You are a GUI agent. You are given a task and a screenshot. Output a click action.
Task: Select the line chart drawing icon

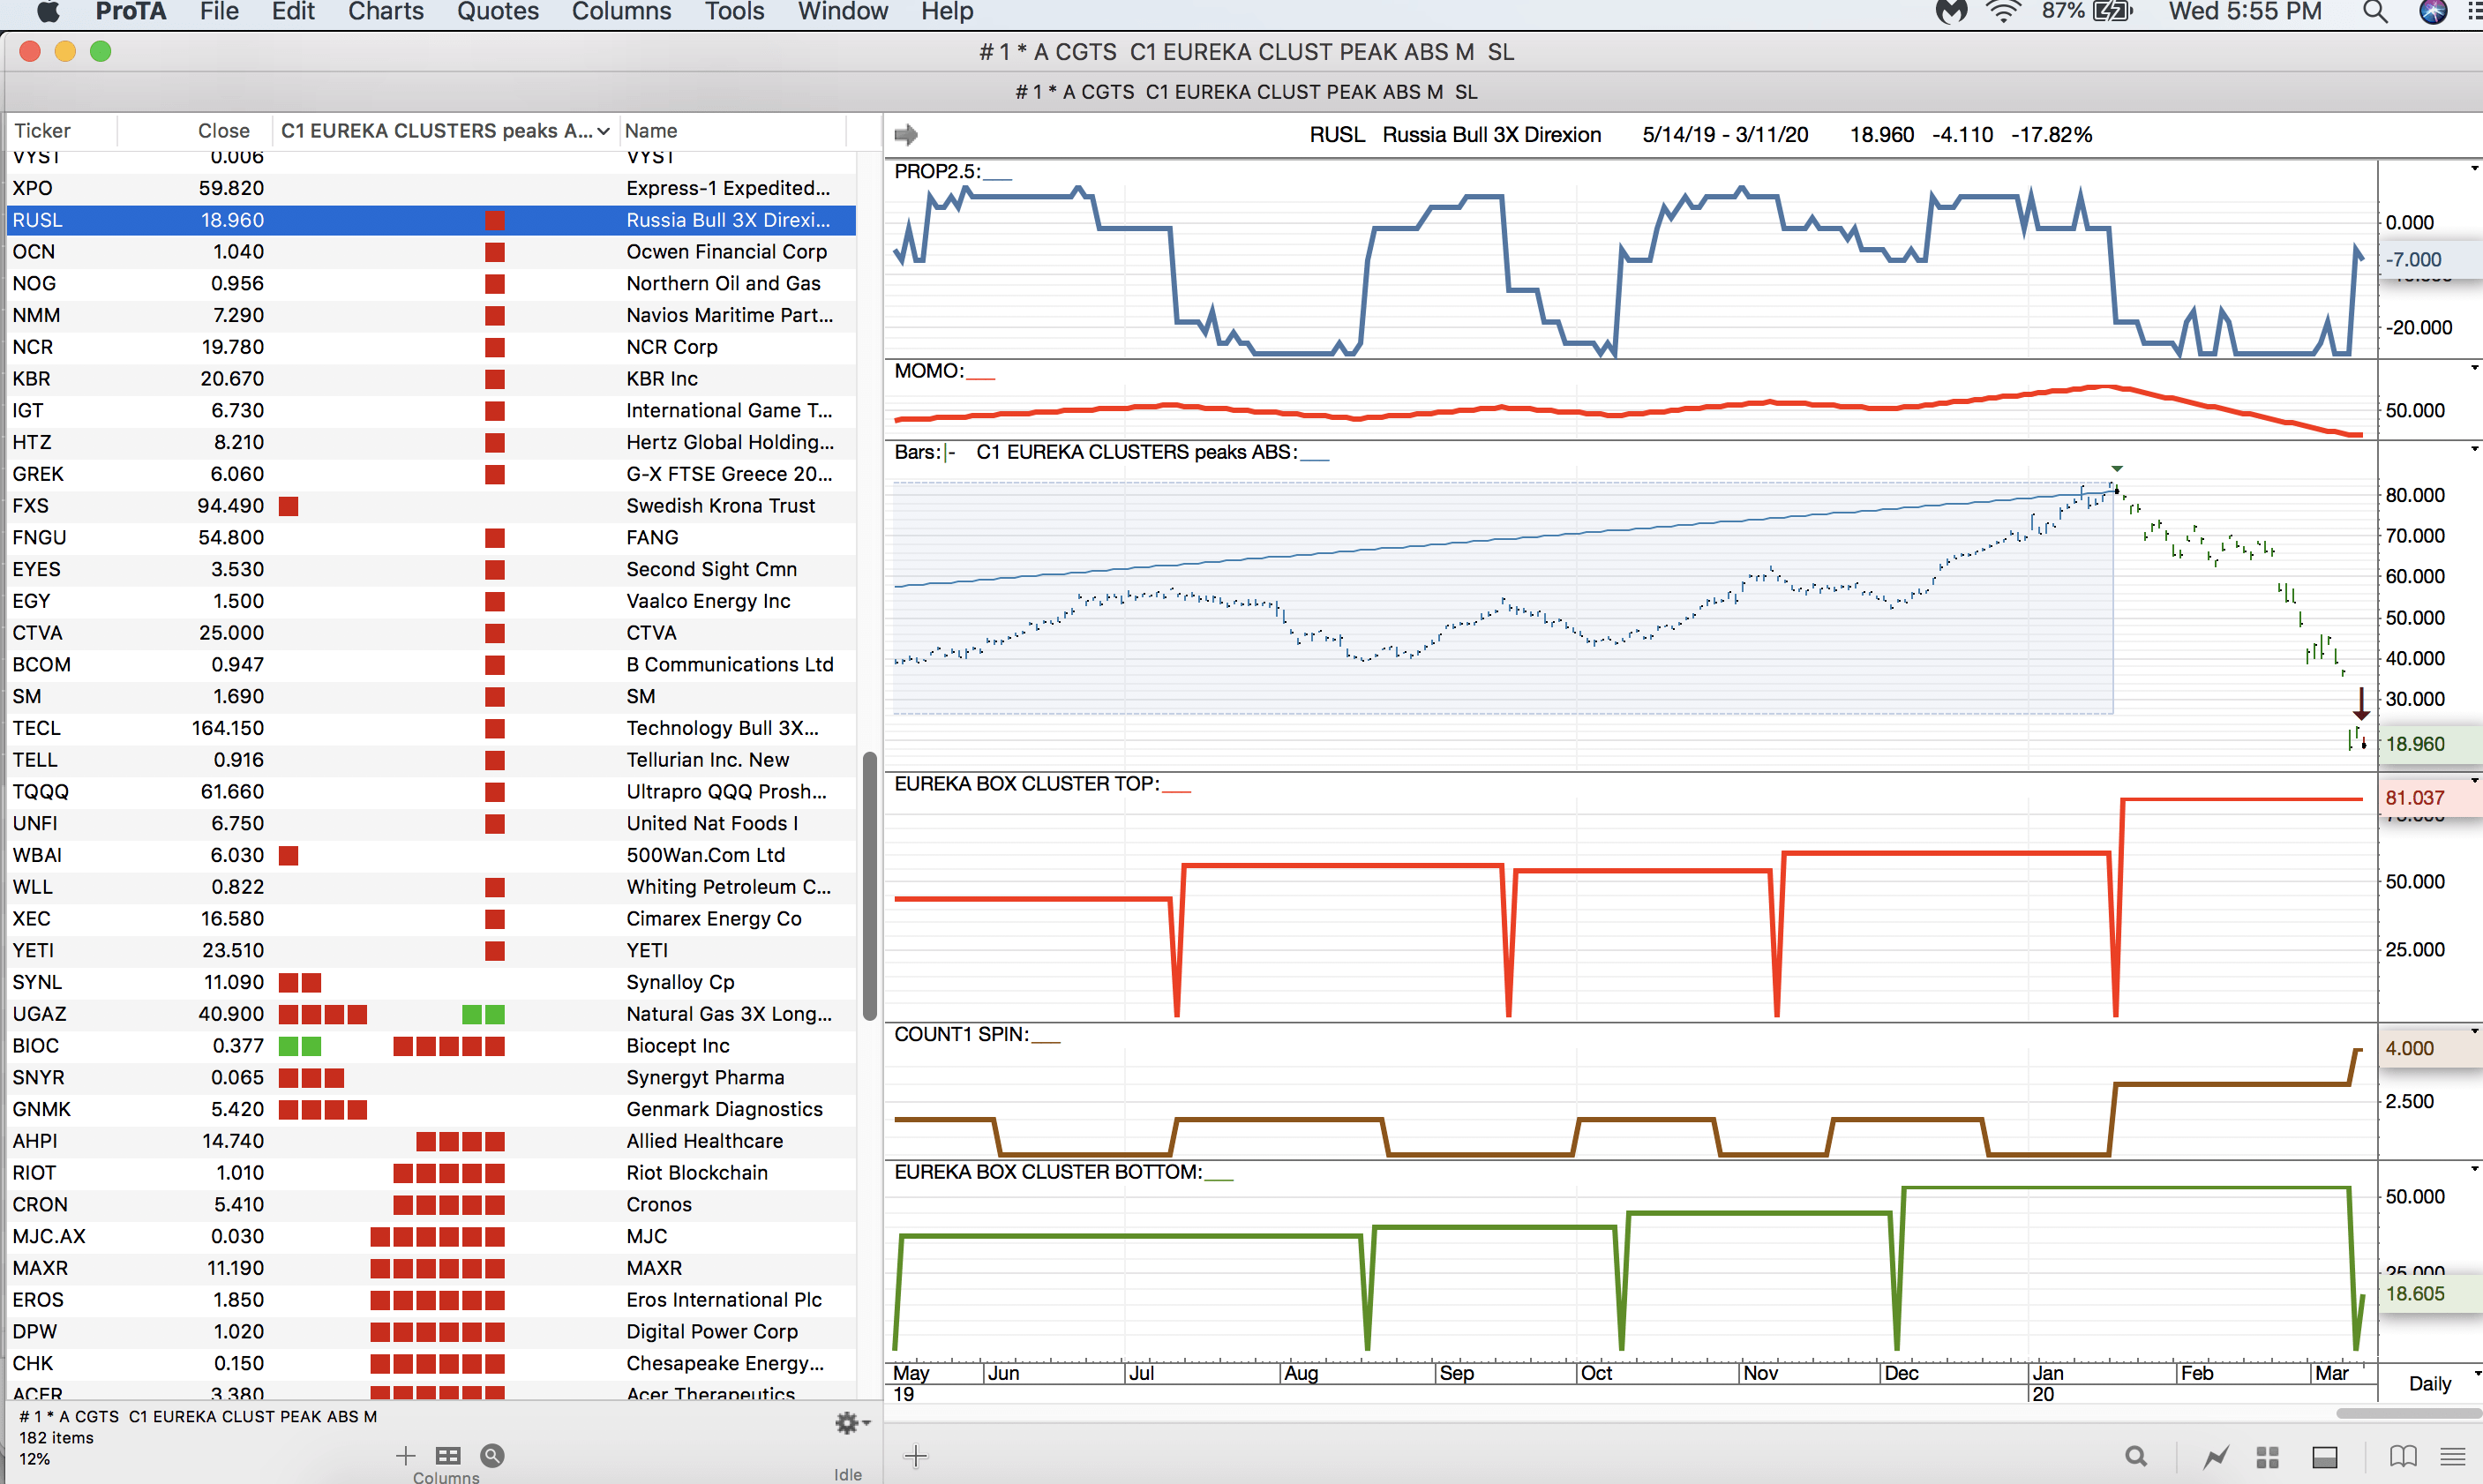coord(2216,1456)
